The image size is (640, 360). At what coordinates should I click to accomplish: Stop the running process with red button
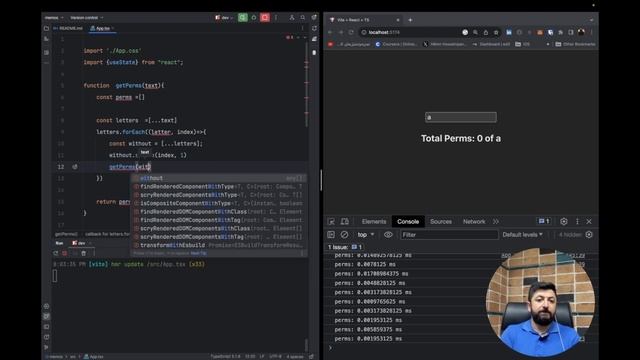[x=265, y=18]
